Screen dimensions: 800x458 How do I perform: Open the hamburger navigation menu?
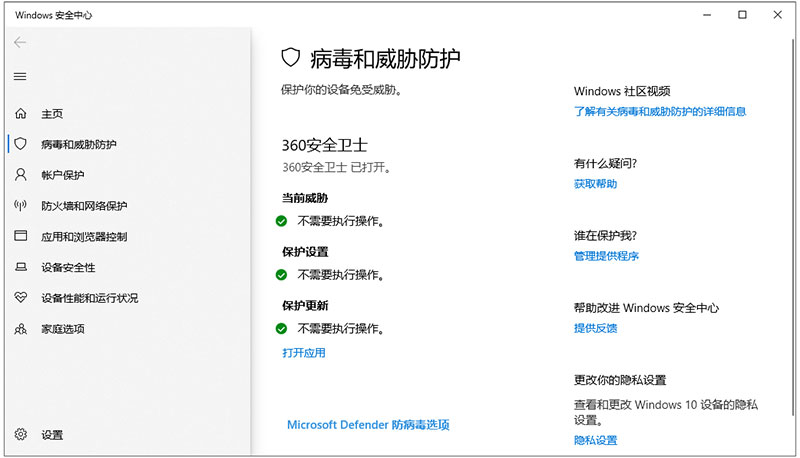tap(20, 77)
